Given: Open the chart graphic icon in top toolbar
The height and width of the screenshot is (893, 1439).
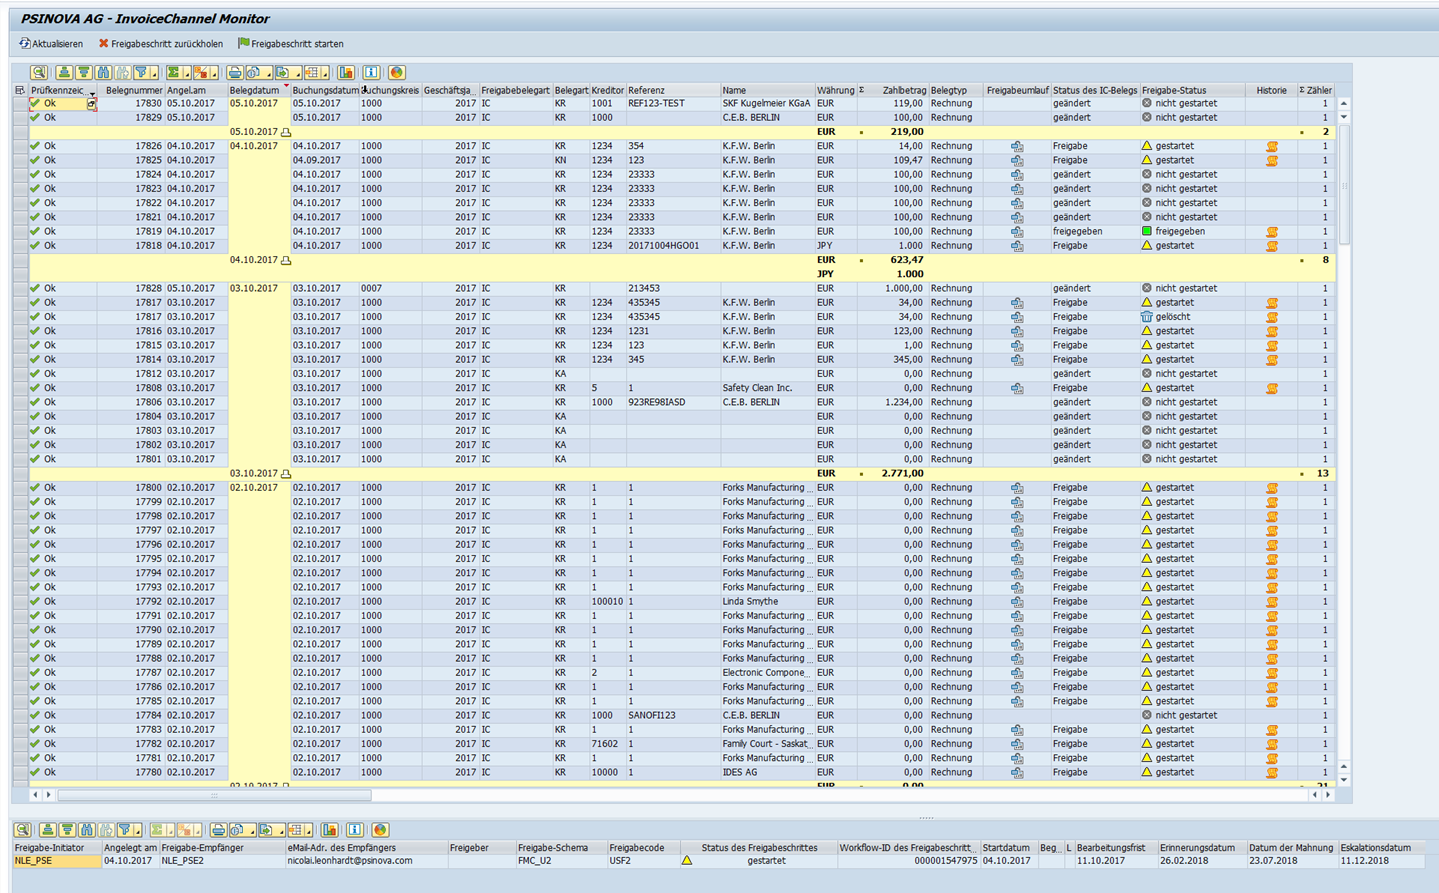Looking at the screenshot, I should 346,73.
